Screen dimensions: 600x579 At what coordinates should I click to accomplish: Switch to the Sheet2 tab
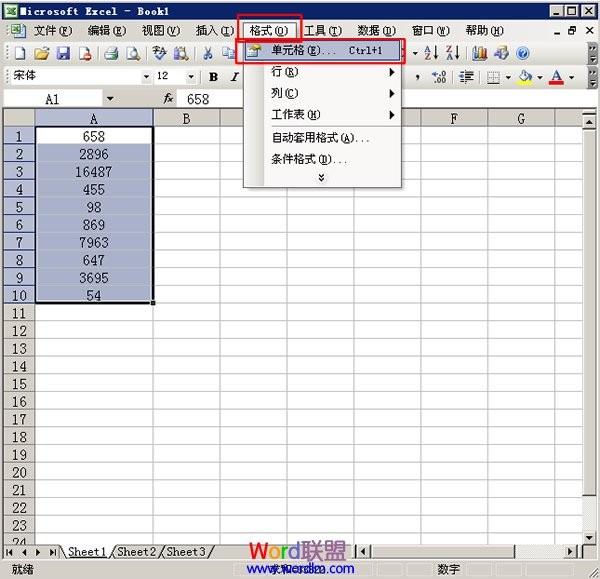tap(137, 552)
